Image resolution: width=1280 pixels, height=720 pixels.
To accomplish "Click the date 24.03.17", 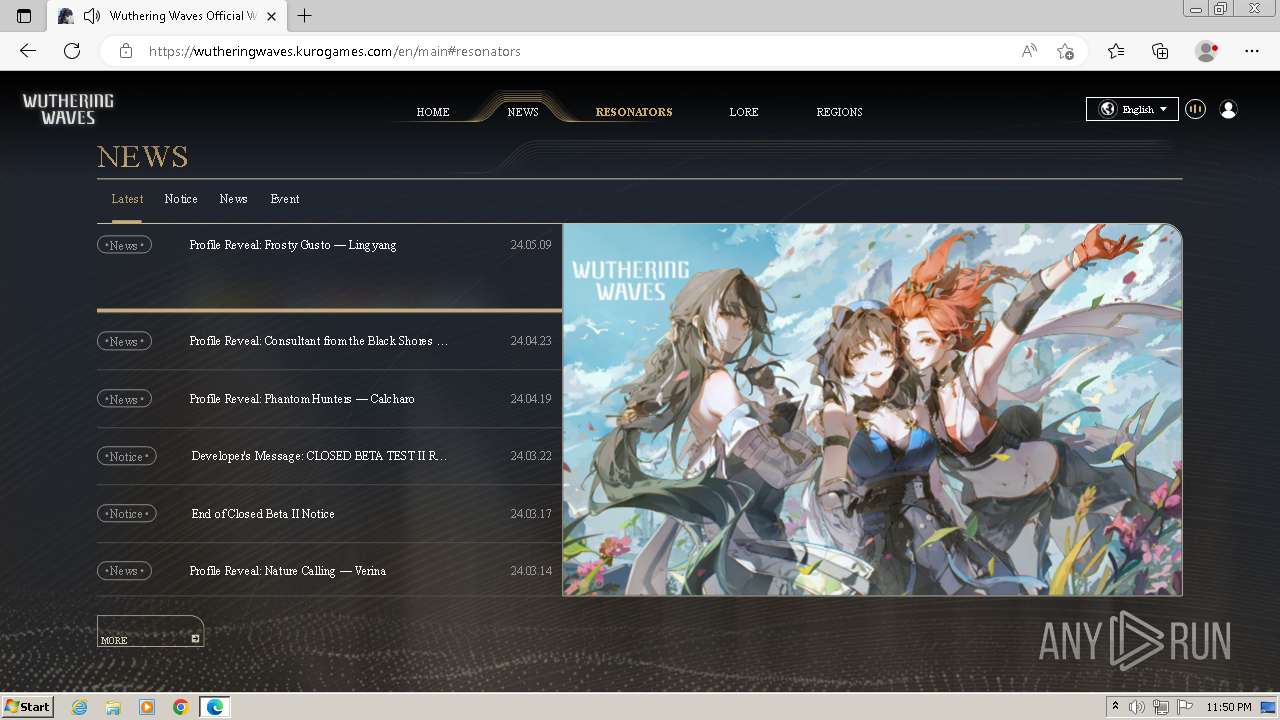I will [531, 514].
